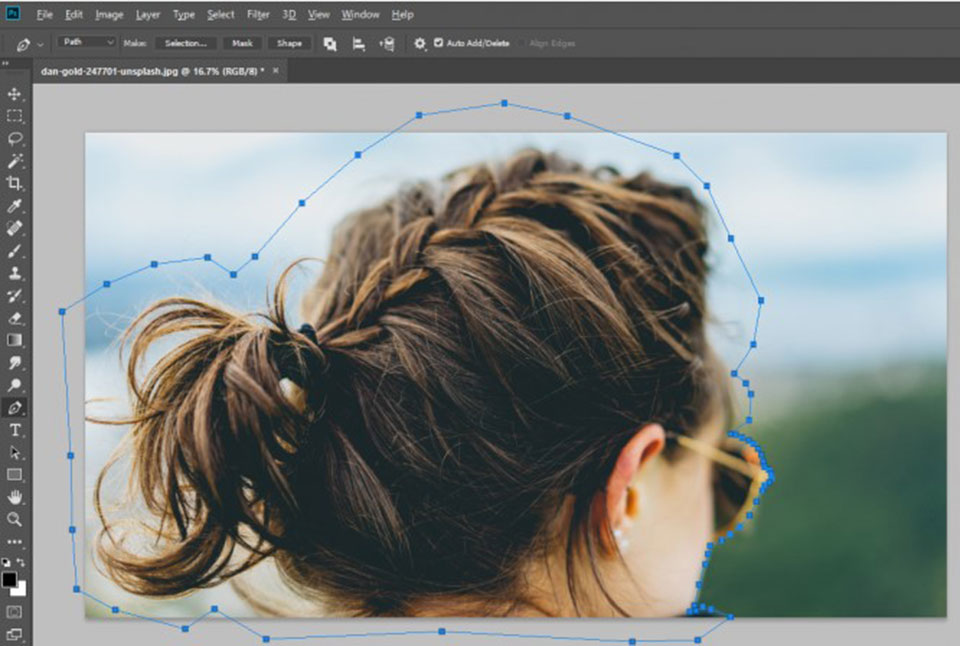Viewport: 960px width, 646px height.
Task: Open path alignment options
Action: (358, 43)
